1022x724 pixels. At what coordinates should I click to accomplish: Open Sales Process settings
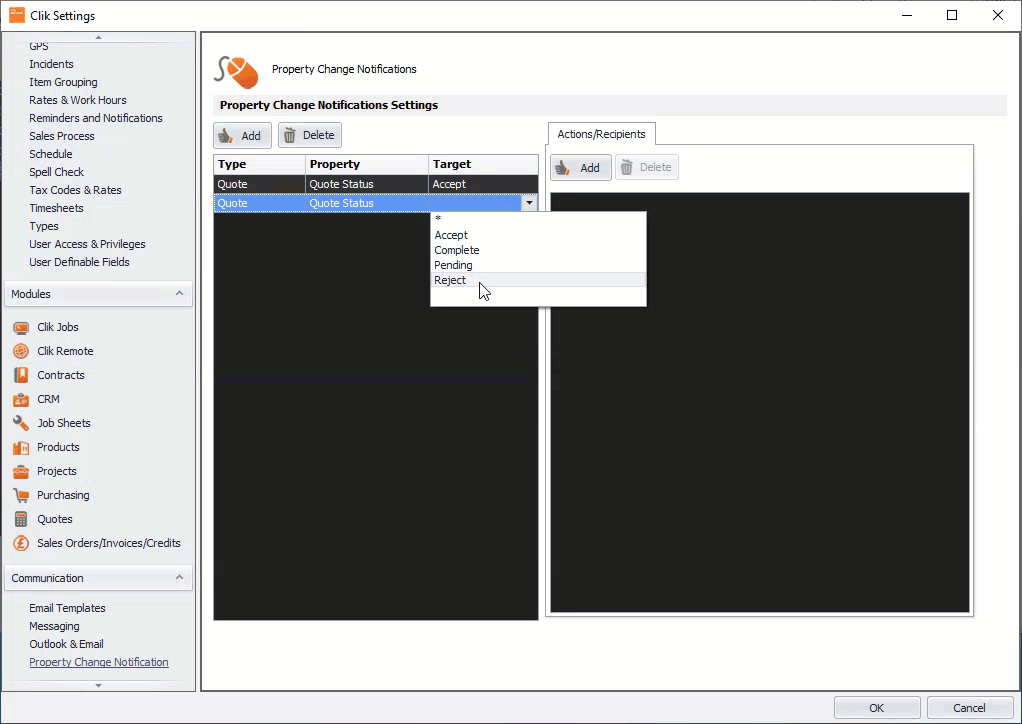(x=62, y=136)
